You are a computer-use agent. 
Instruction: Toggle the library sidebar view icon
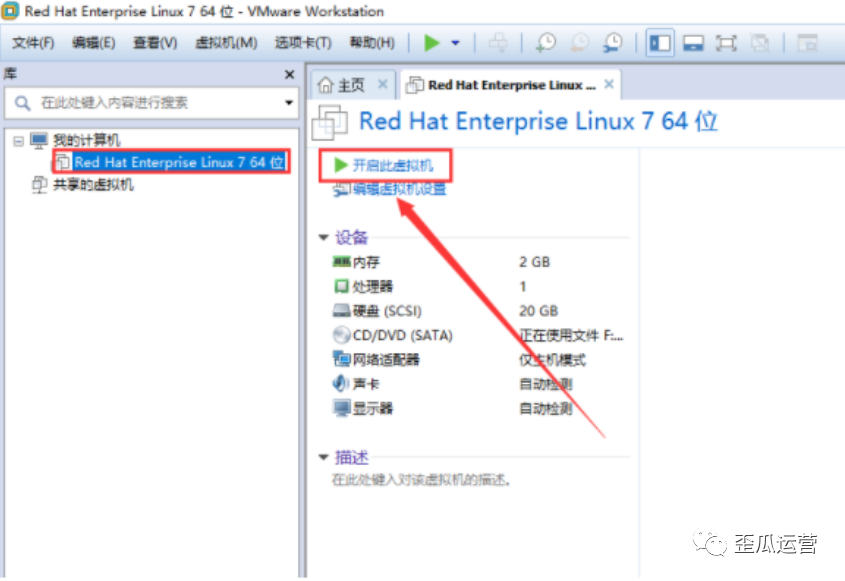point(660,43)
